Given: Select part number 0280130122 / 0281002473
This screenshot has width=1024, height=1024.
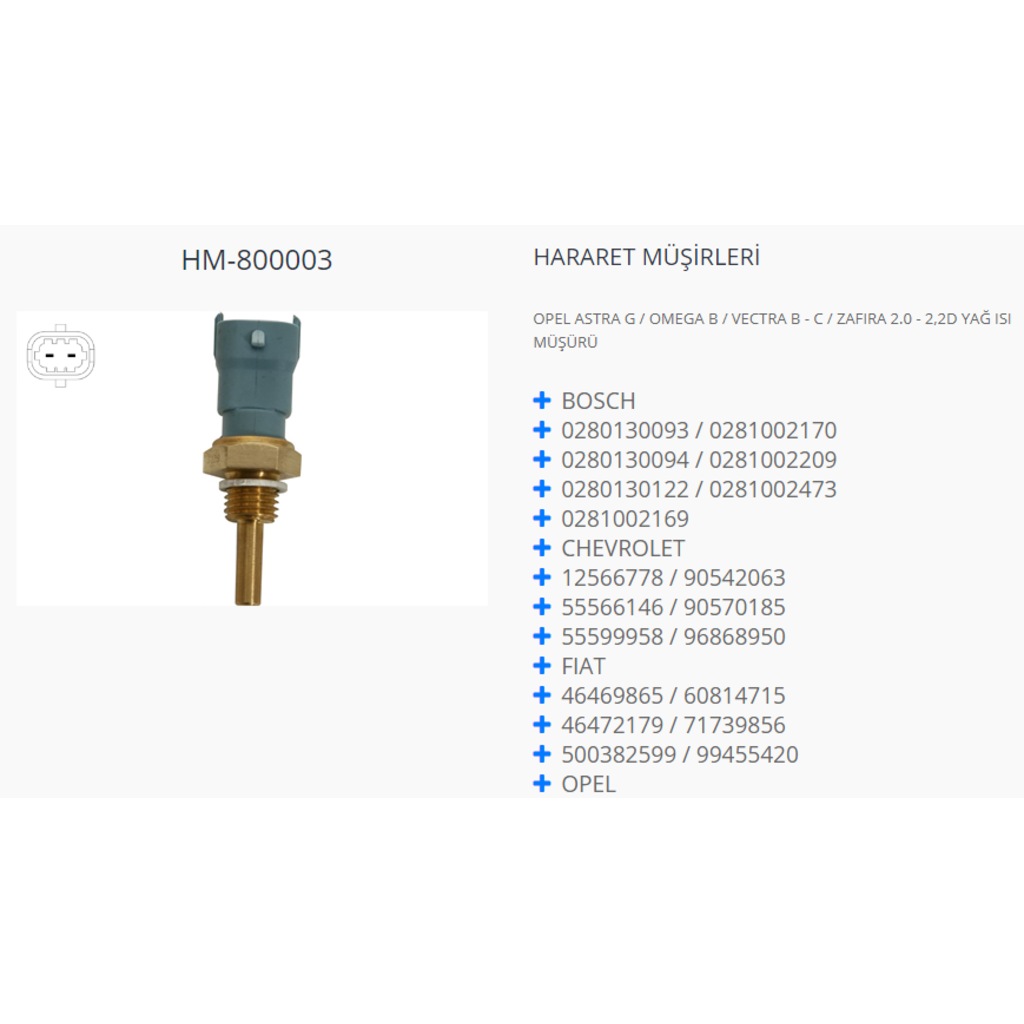Looking at the screenshot, I should [x=699, y=489].
